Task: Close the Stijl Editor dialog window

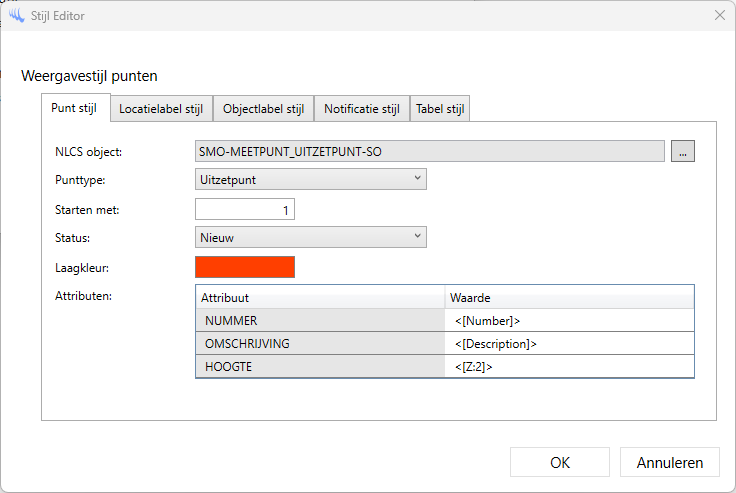Action: [x=719, y=15]
